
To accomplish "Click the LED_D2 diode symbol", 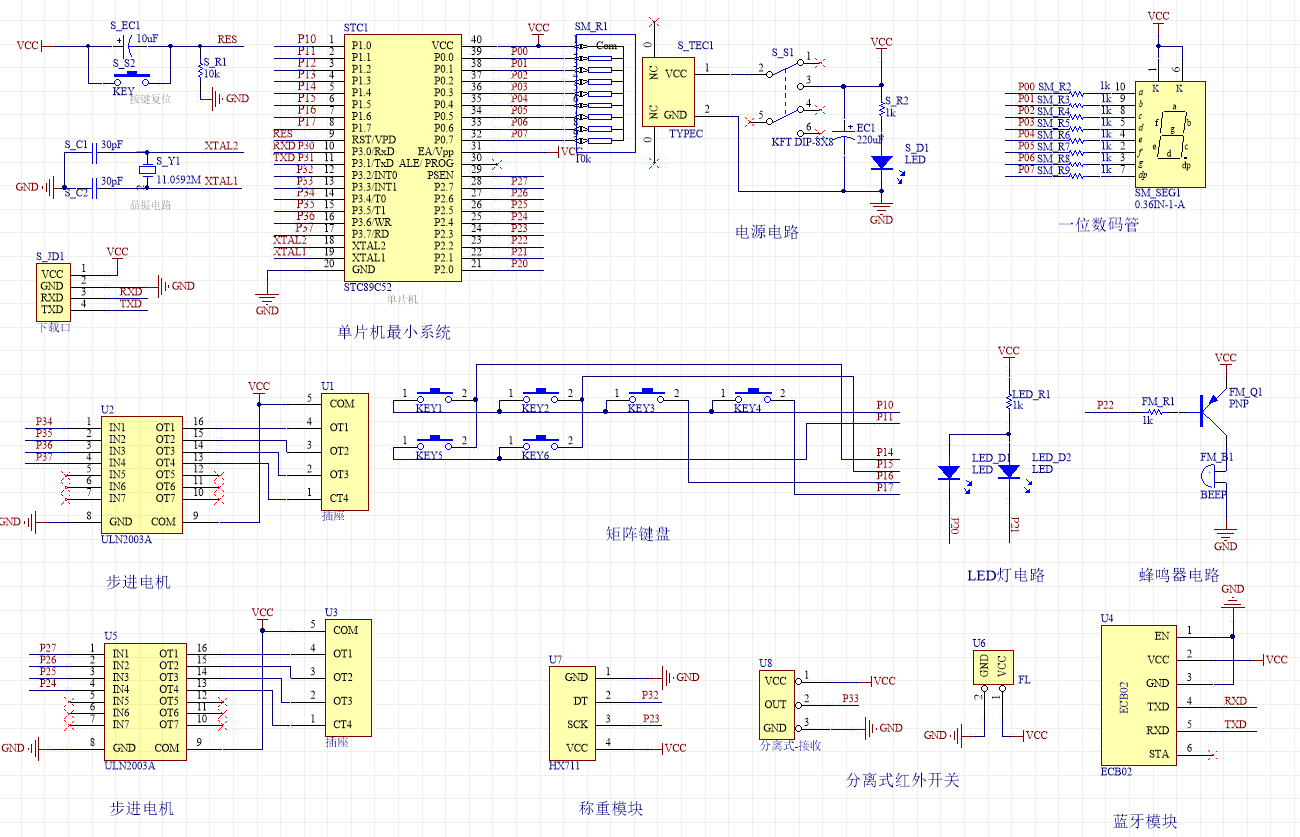I will click(x=1009, y=471).
